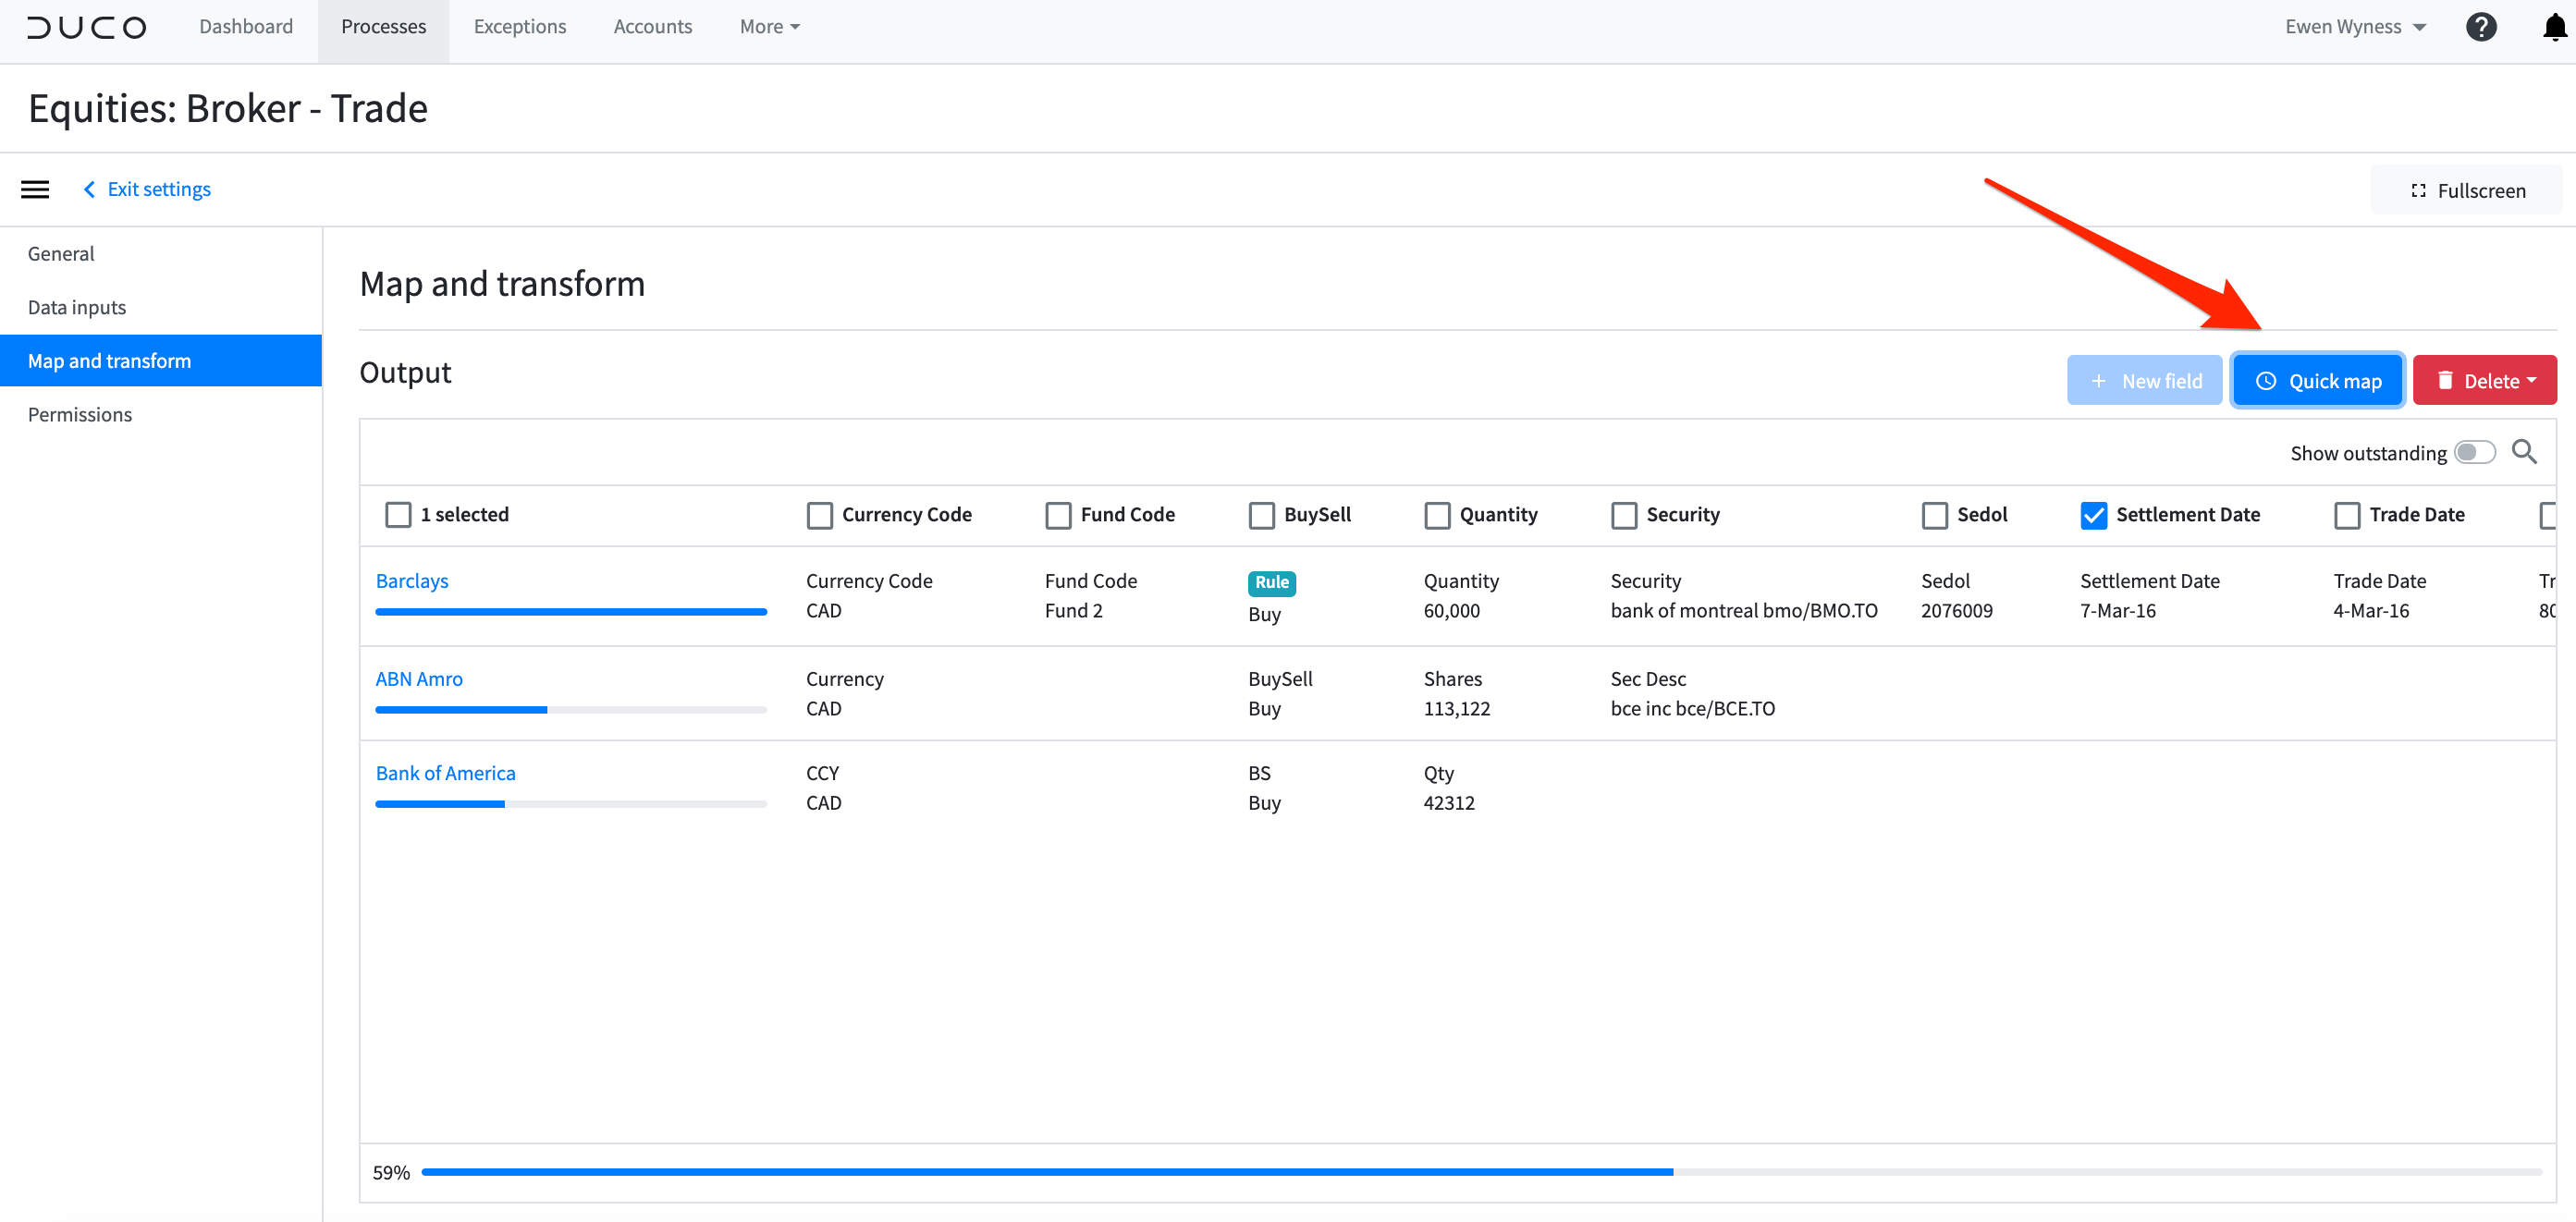The image size is (2576, 1222).
Task: Go to the Dashboard
Action: pos(245,26)
